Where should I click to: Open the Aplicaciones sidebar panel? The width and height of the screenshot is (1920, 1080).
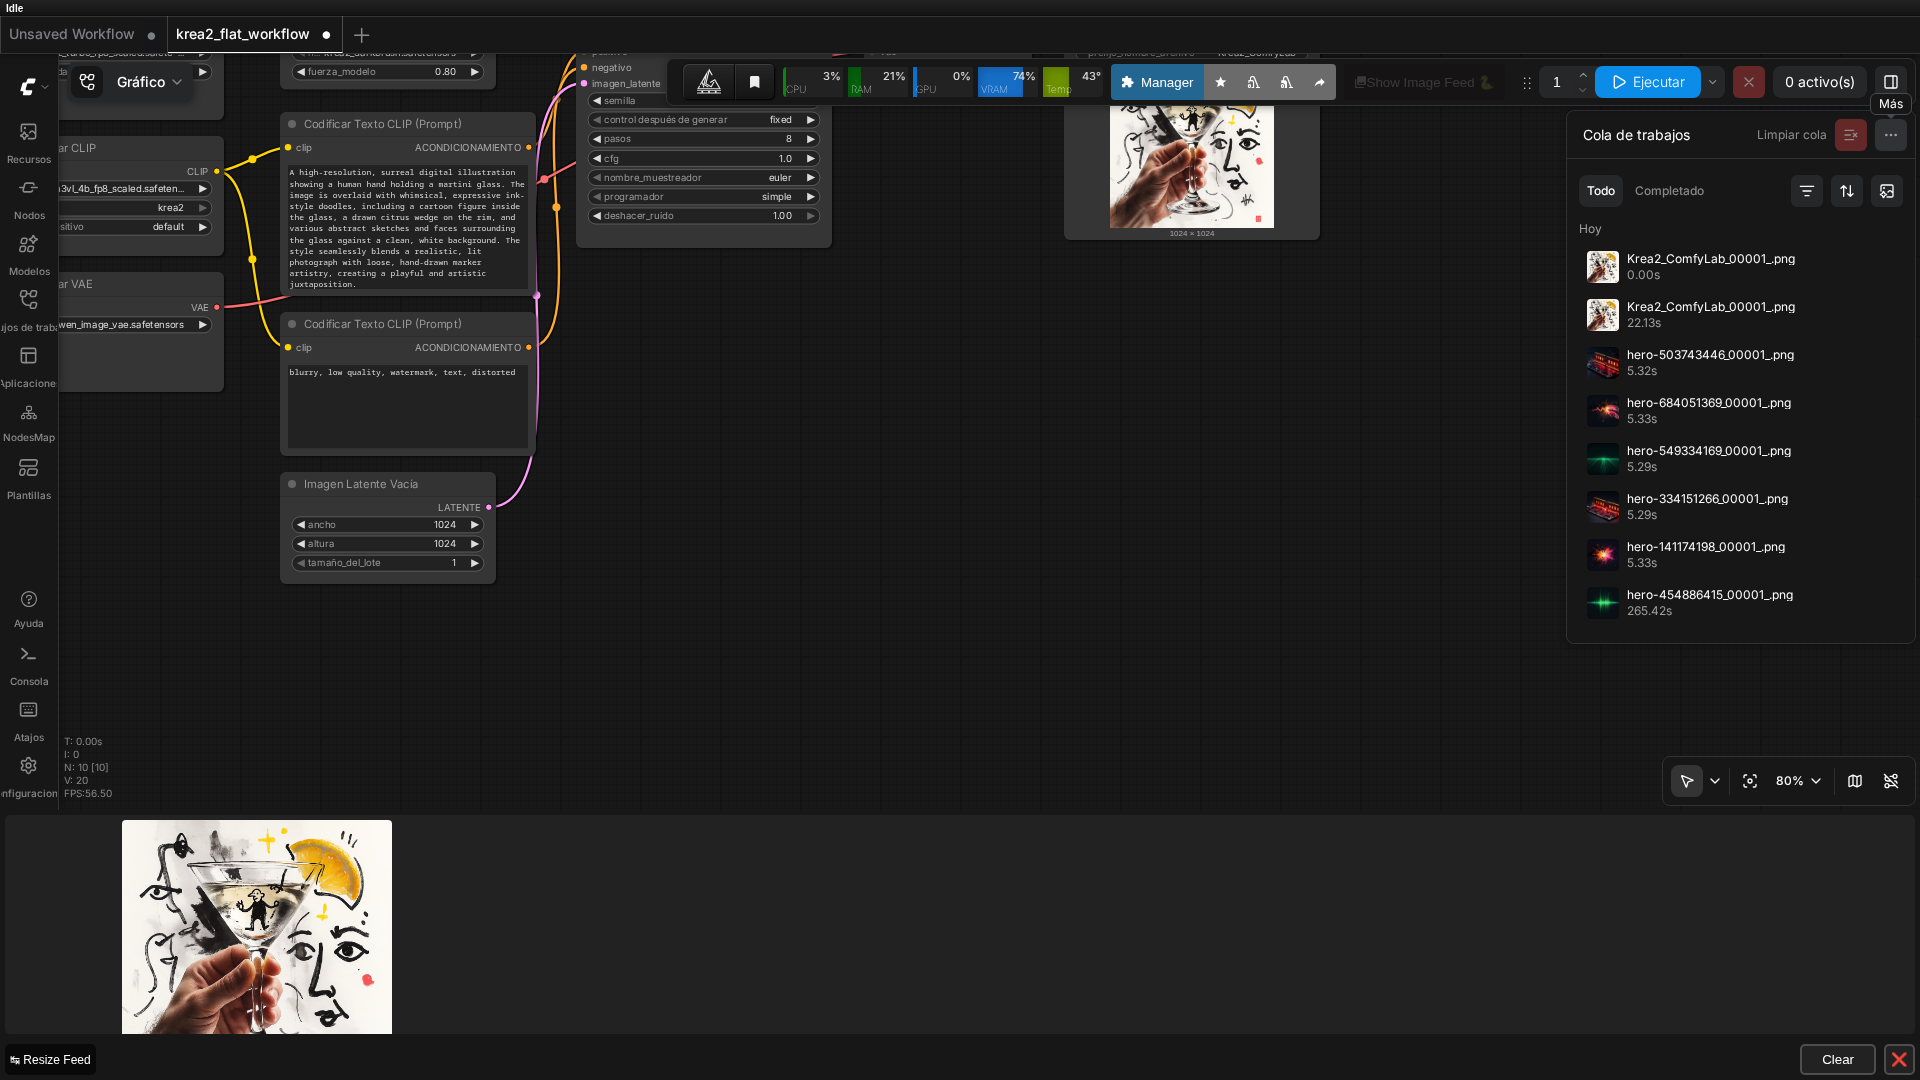point(28,367)
